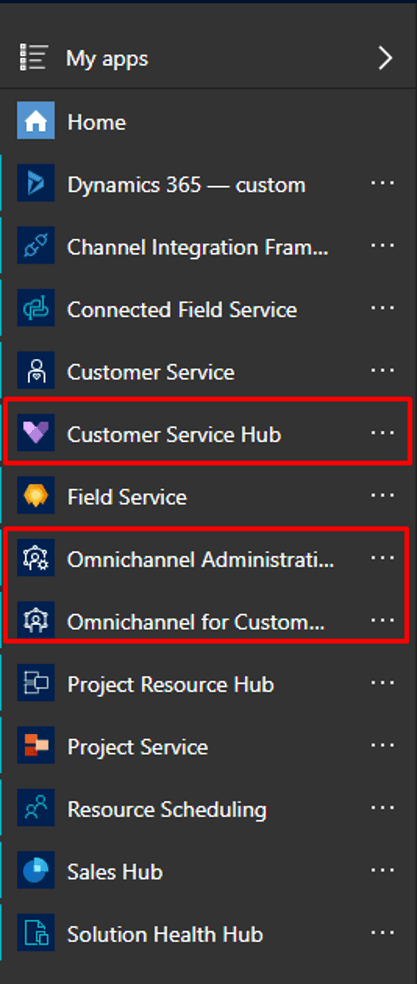This screenshot has width=417, height=984.
Task: Click the Project Service orange blocks icon
Action: (36, 746)
